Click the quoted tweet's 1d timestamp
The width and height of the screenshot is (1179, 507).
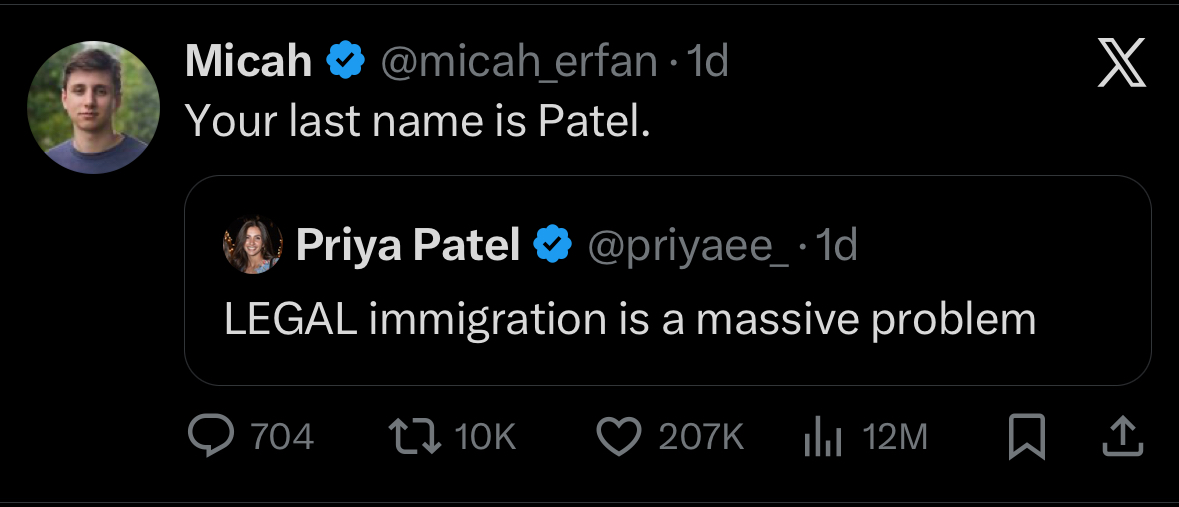click(838, 244)
